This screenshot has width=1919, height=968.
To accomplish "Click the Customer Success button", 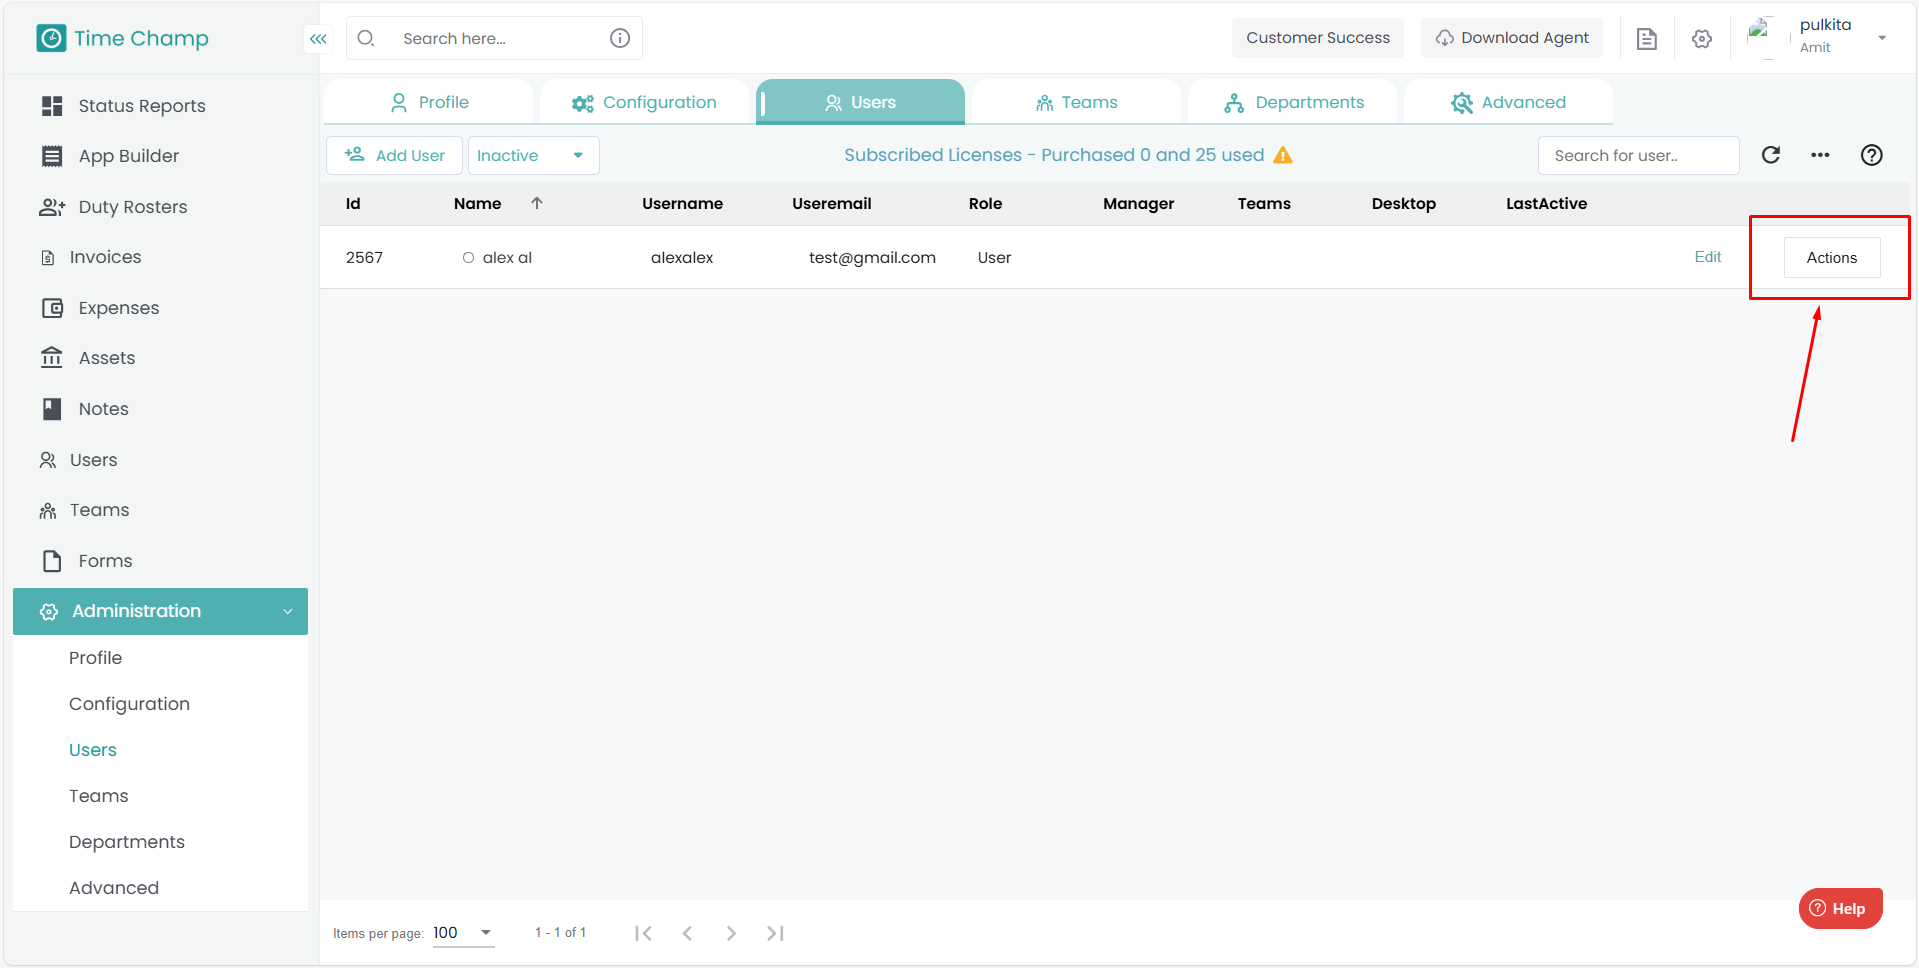I will (1318, 38).
